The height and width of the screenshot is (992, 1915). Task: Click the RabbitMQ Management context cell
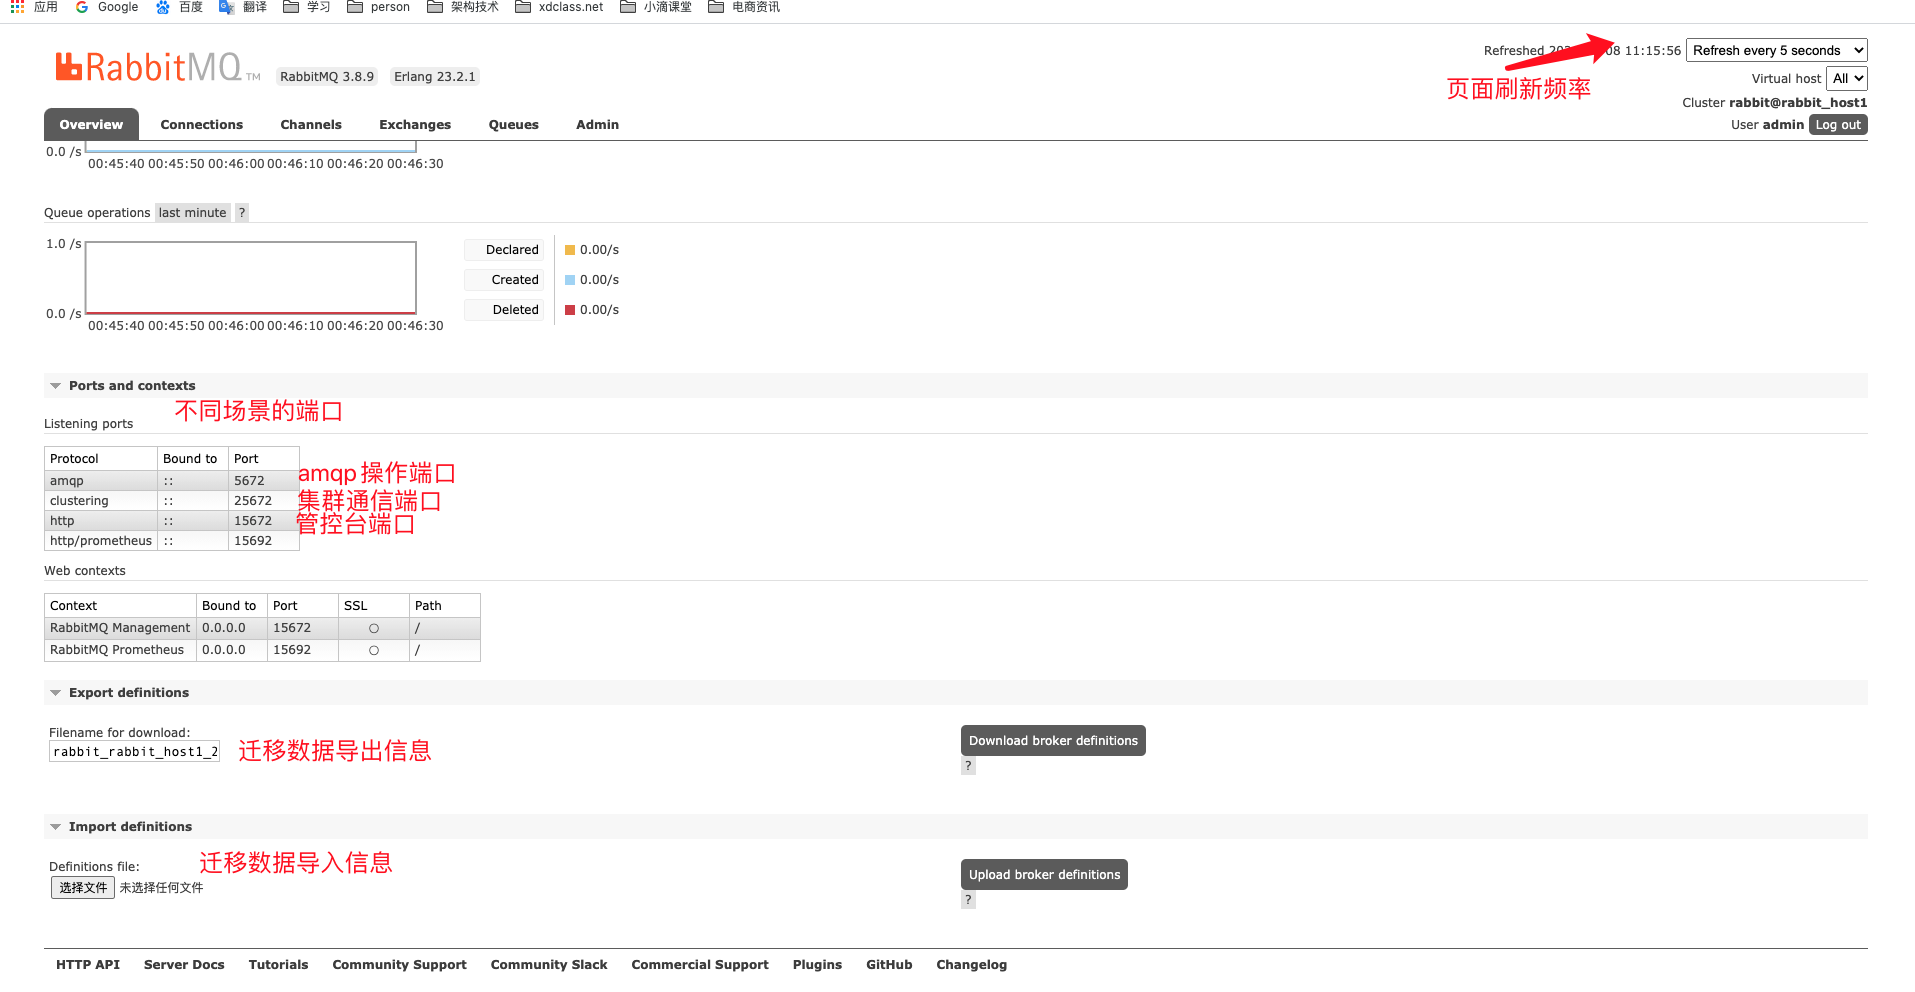pyautogui.click(x=120, y=628)
